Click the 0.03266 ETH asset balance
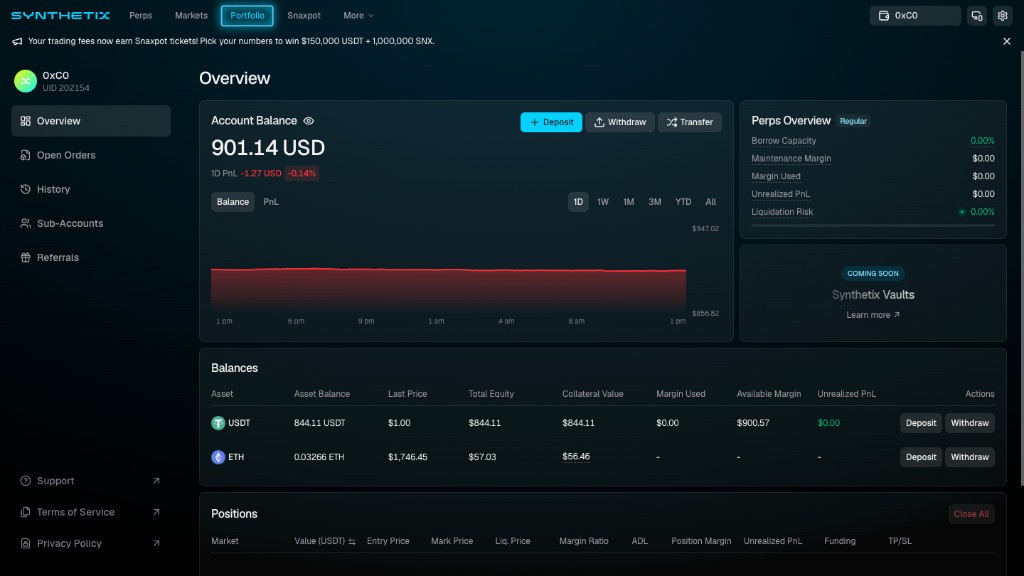 319,457
